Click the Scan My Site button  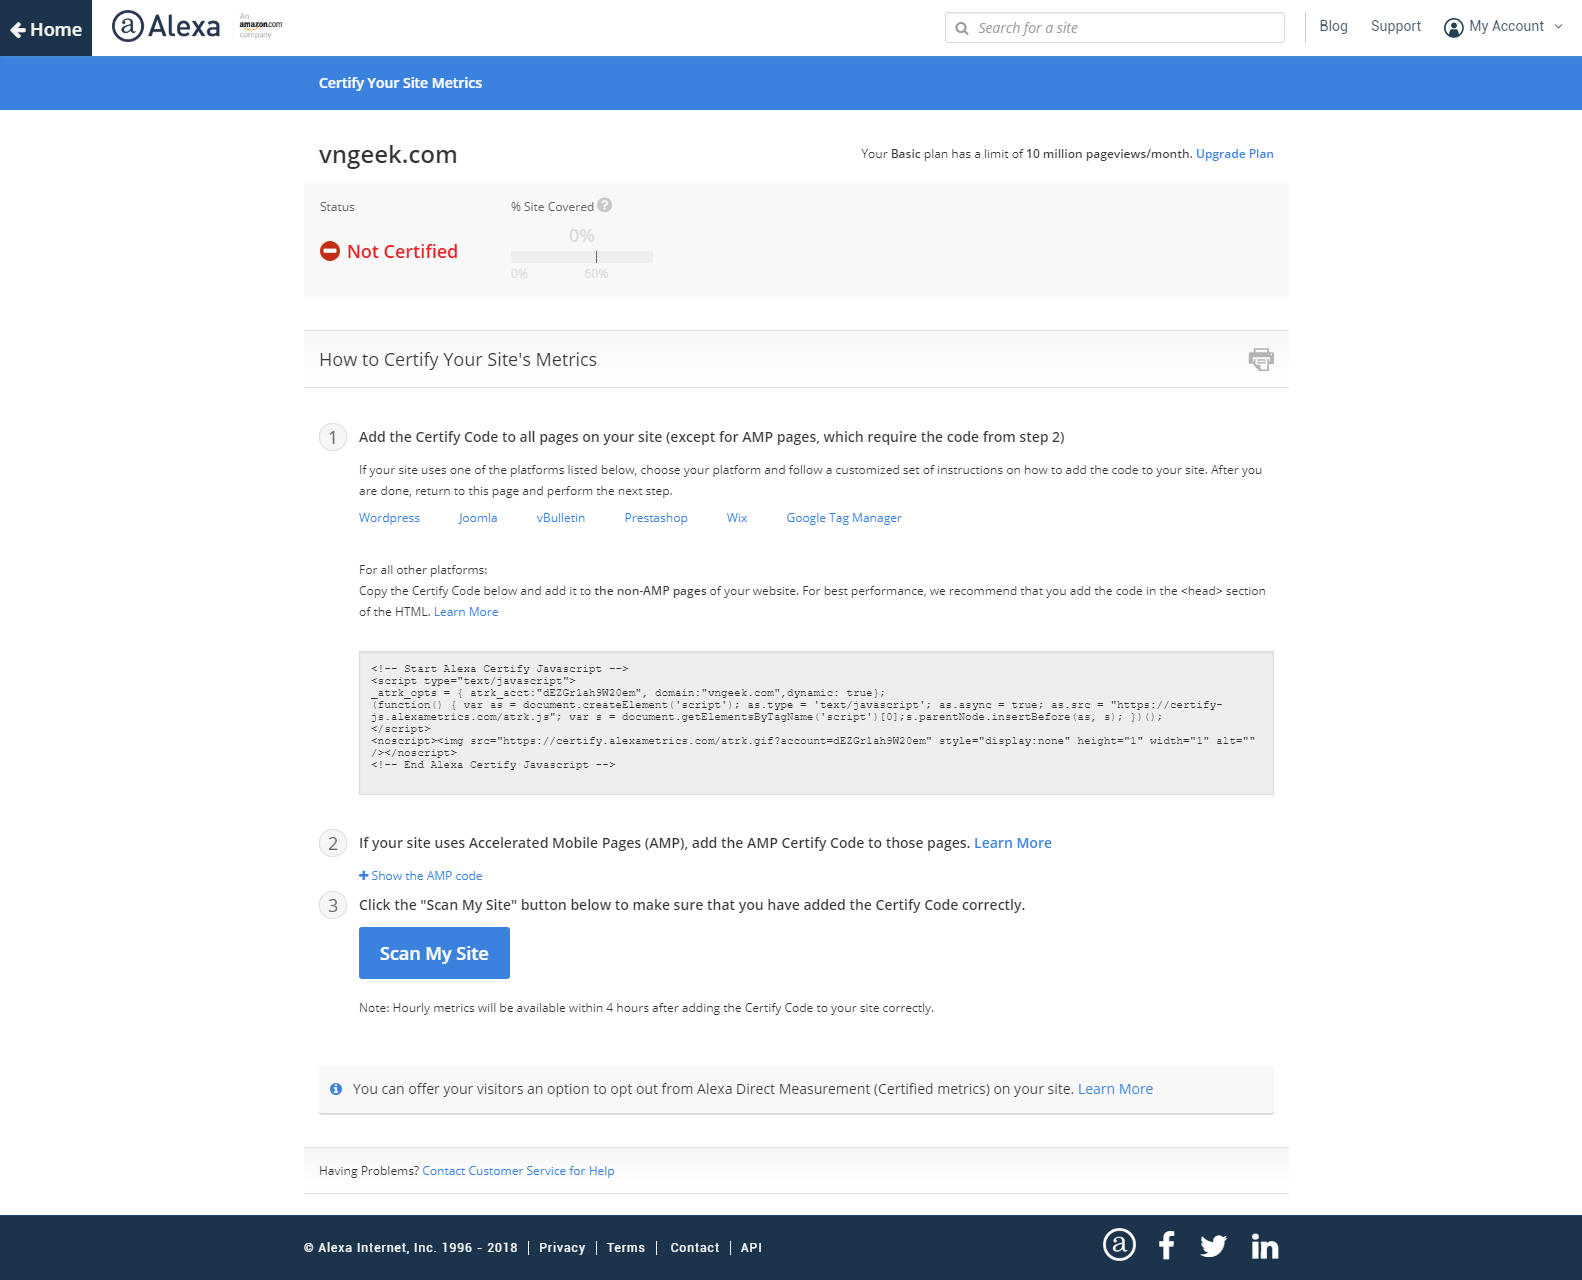coord(434,953)
